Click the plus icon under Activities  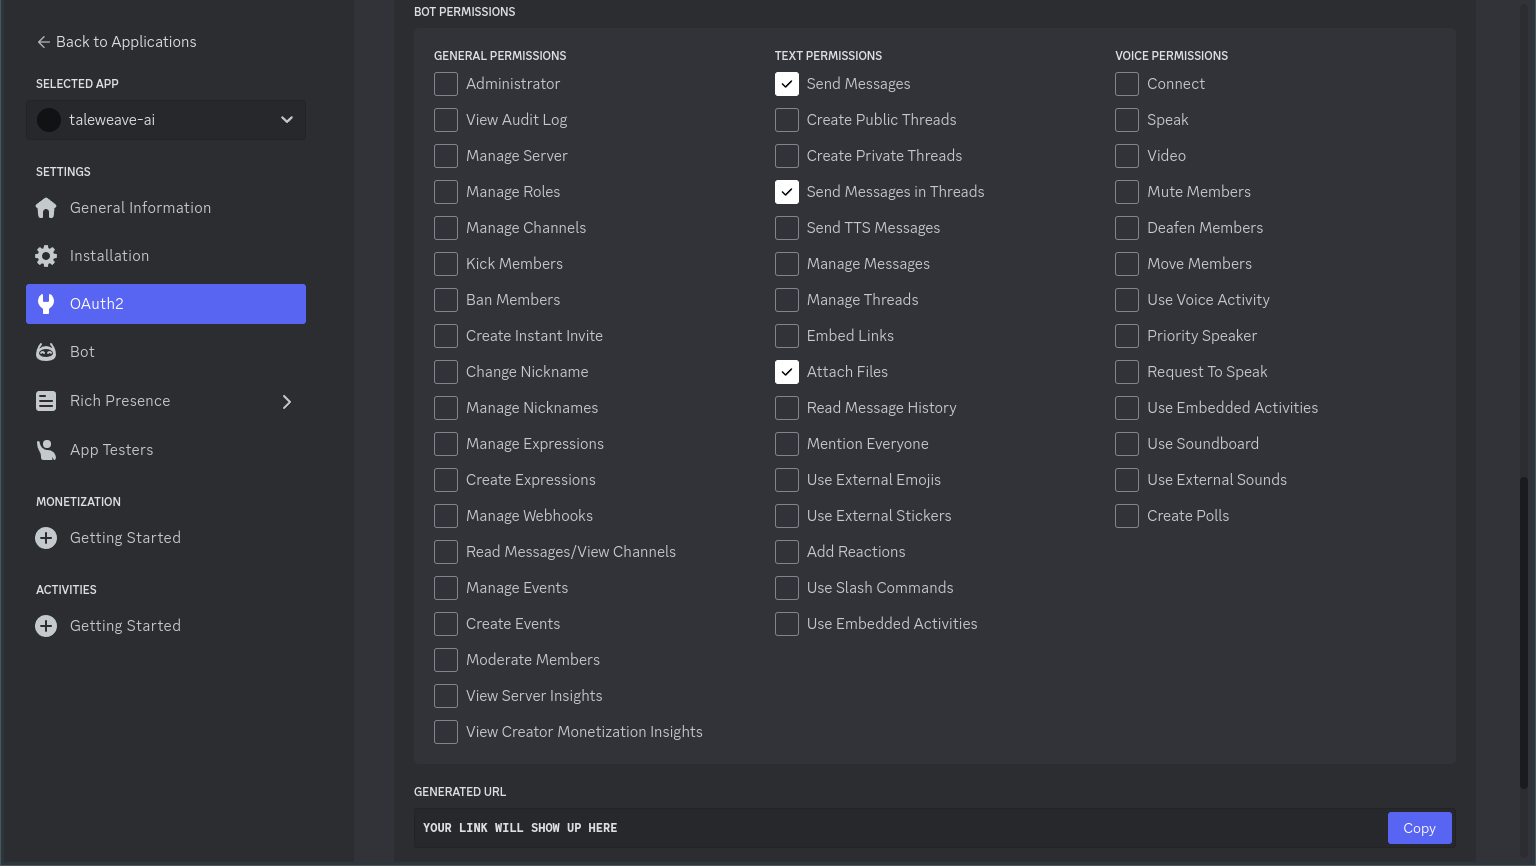coord(46,626)
